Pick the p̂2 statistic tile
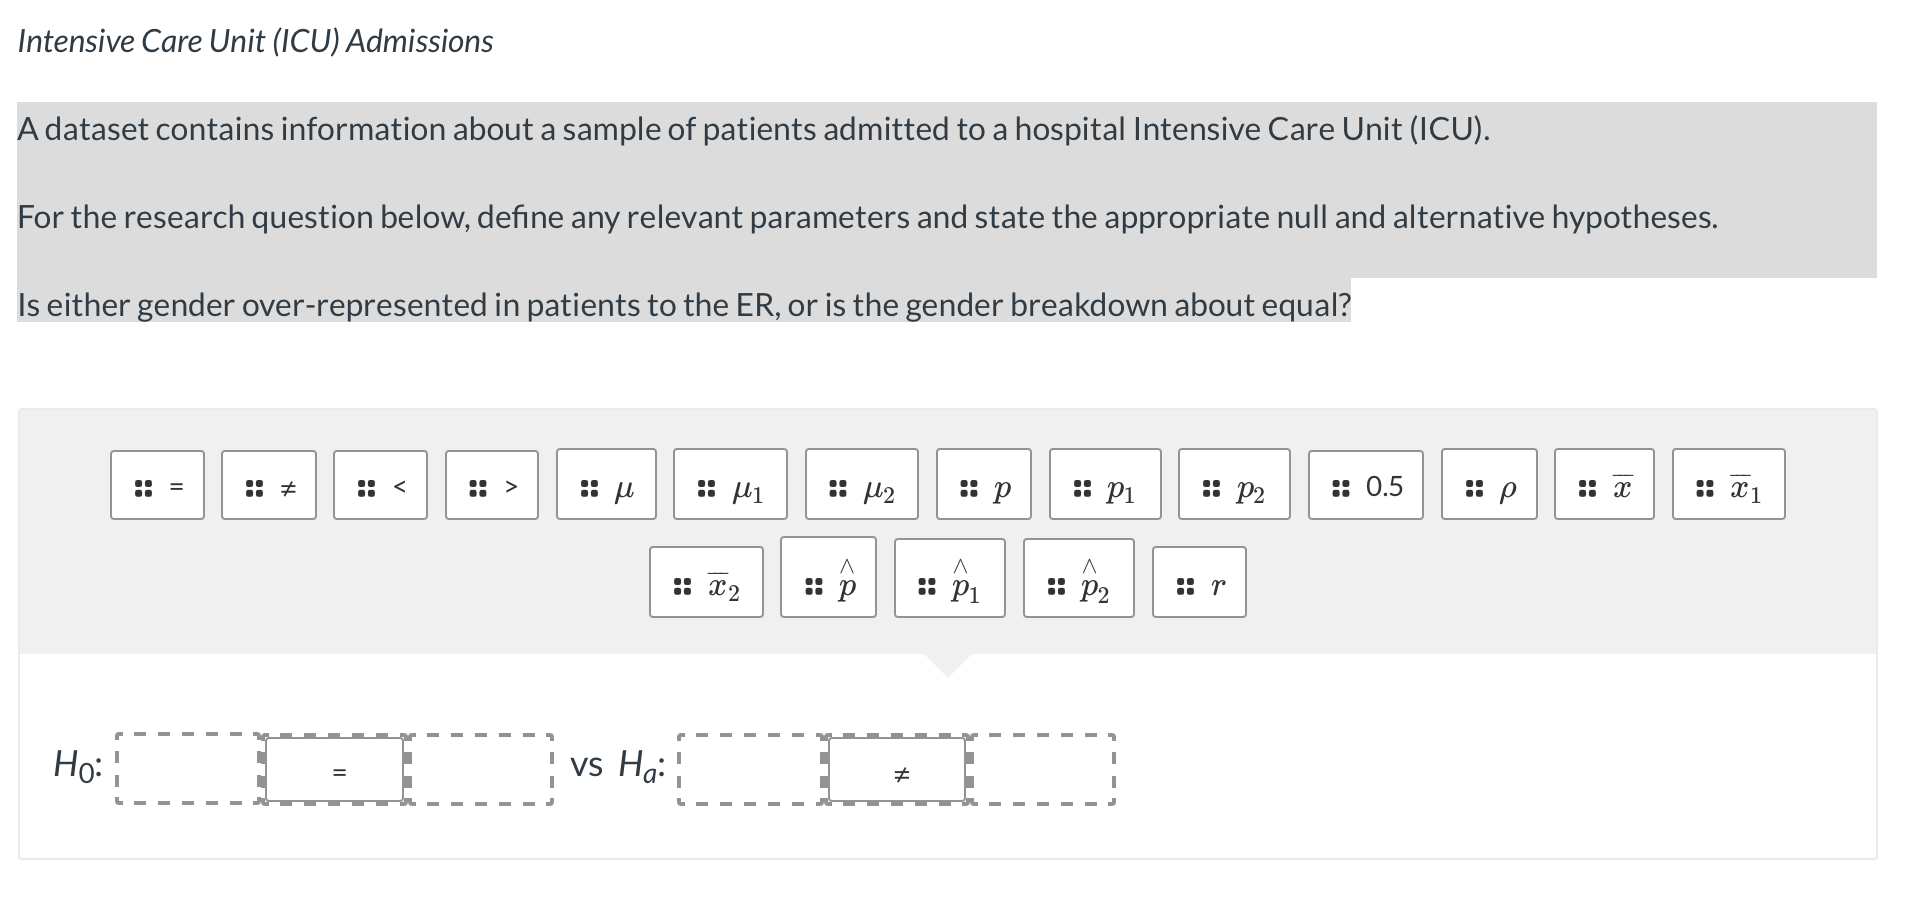1906x914 pixels. click(x=1078, y=583)
